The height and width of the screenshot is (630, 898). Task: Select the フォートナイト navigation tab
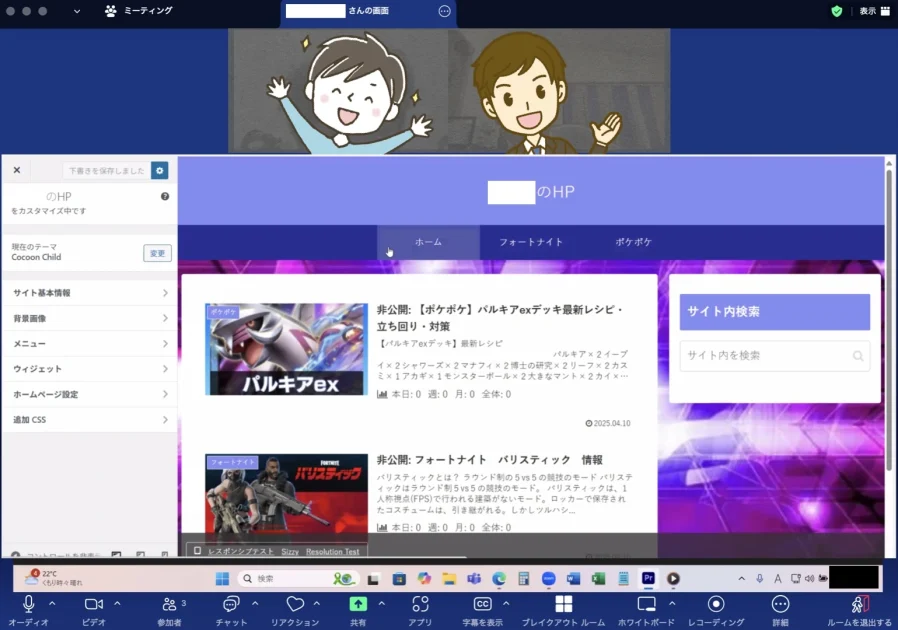531,242
